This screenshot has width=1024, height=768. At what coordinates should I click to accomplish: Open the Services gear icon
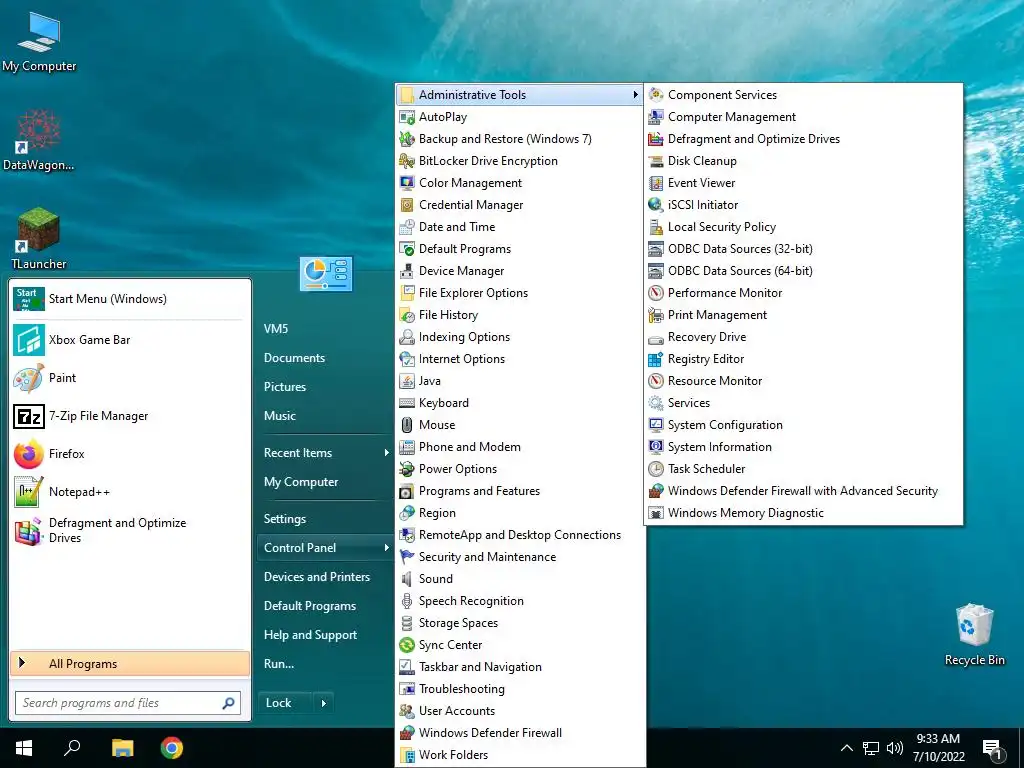click(656, 403)
